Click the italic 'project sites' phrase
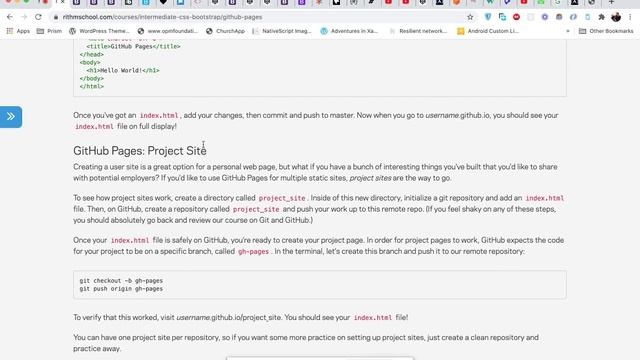 pyautogui.click(x=370, y=178)
